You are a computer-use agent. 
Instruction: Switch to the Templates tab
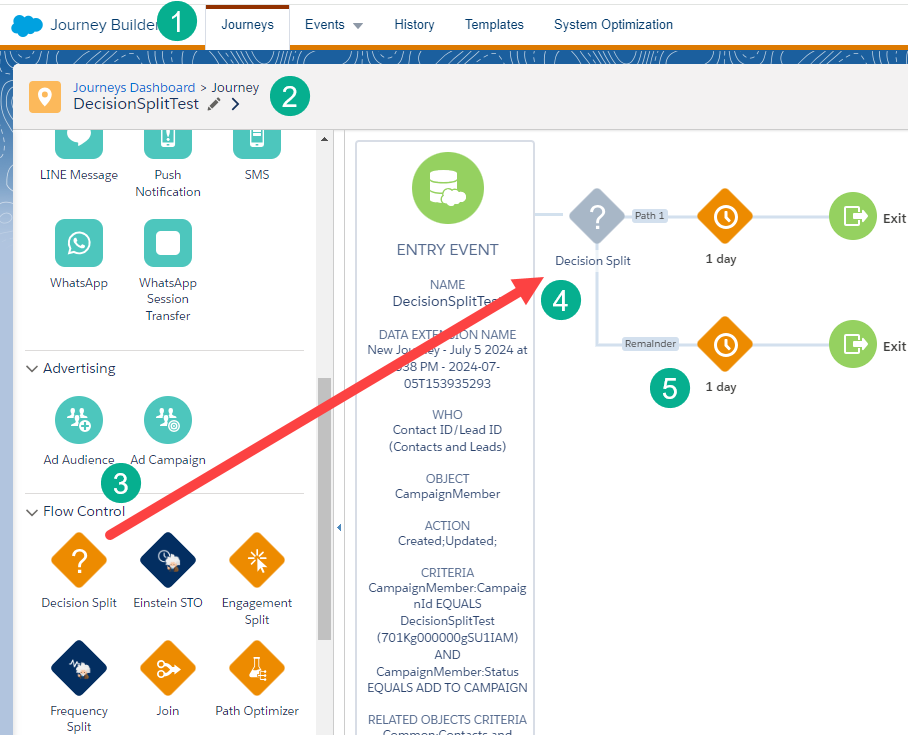click(x=494, y=24)
